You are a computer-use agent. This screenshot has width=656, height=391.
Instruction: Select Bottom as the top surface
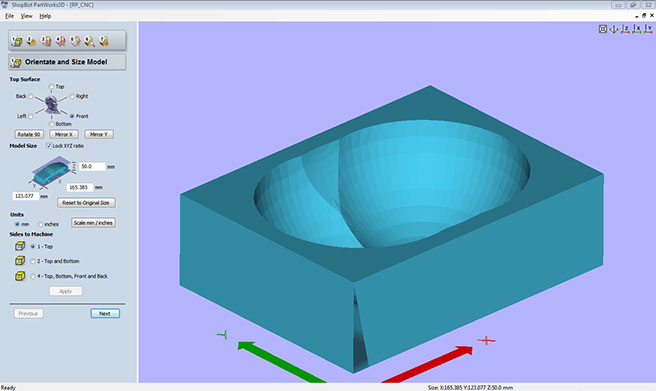[51, 124]
